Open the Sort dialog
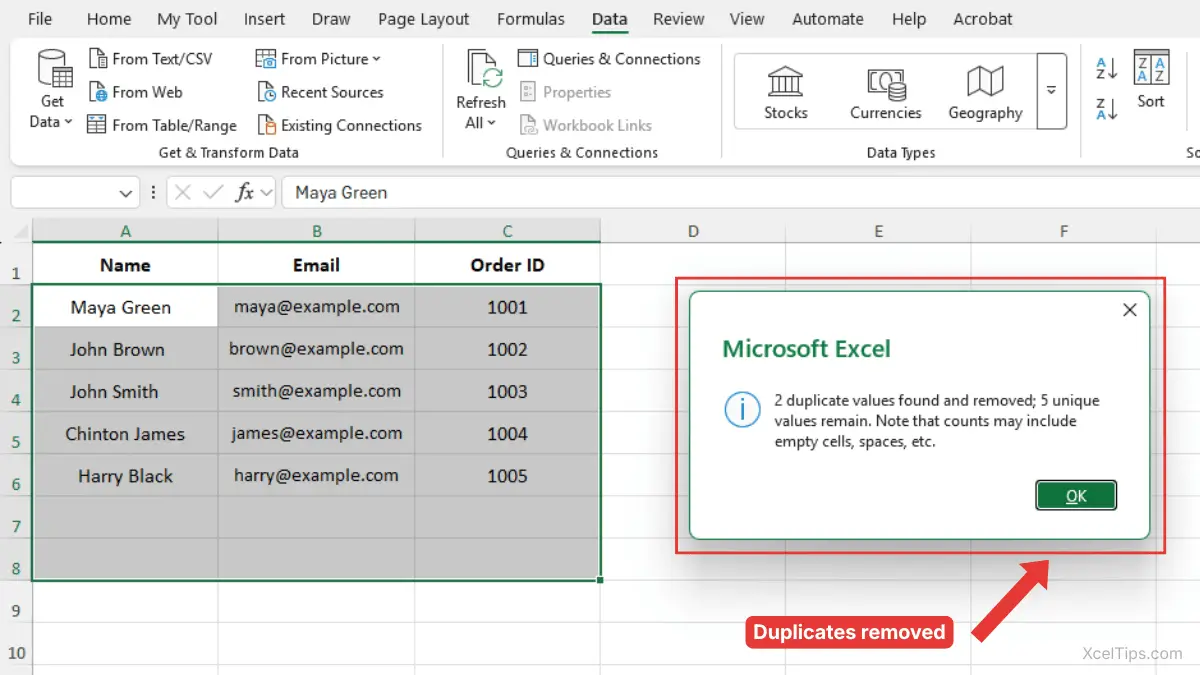The image size is (1200, 675). pos(1151,80)
